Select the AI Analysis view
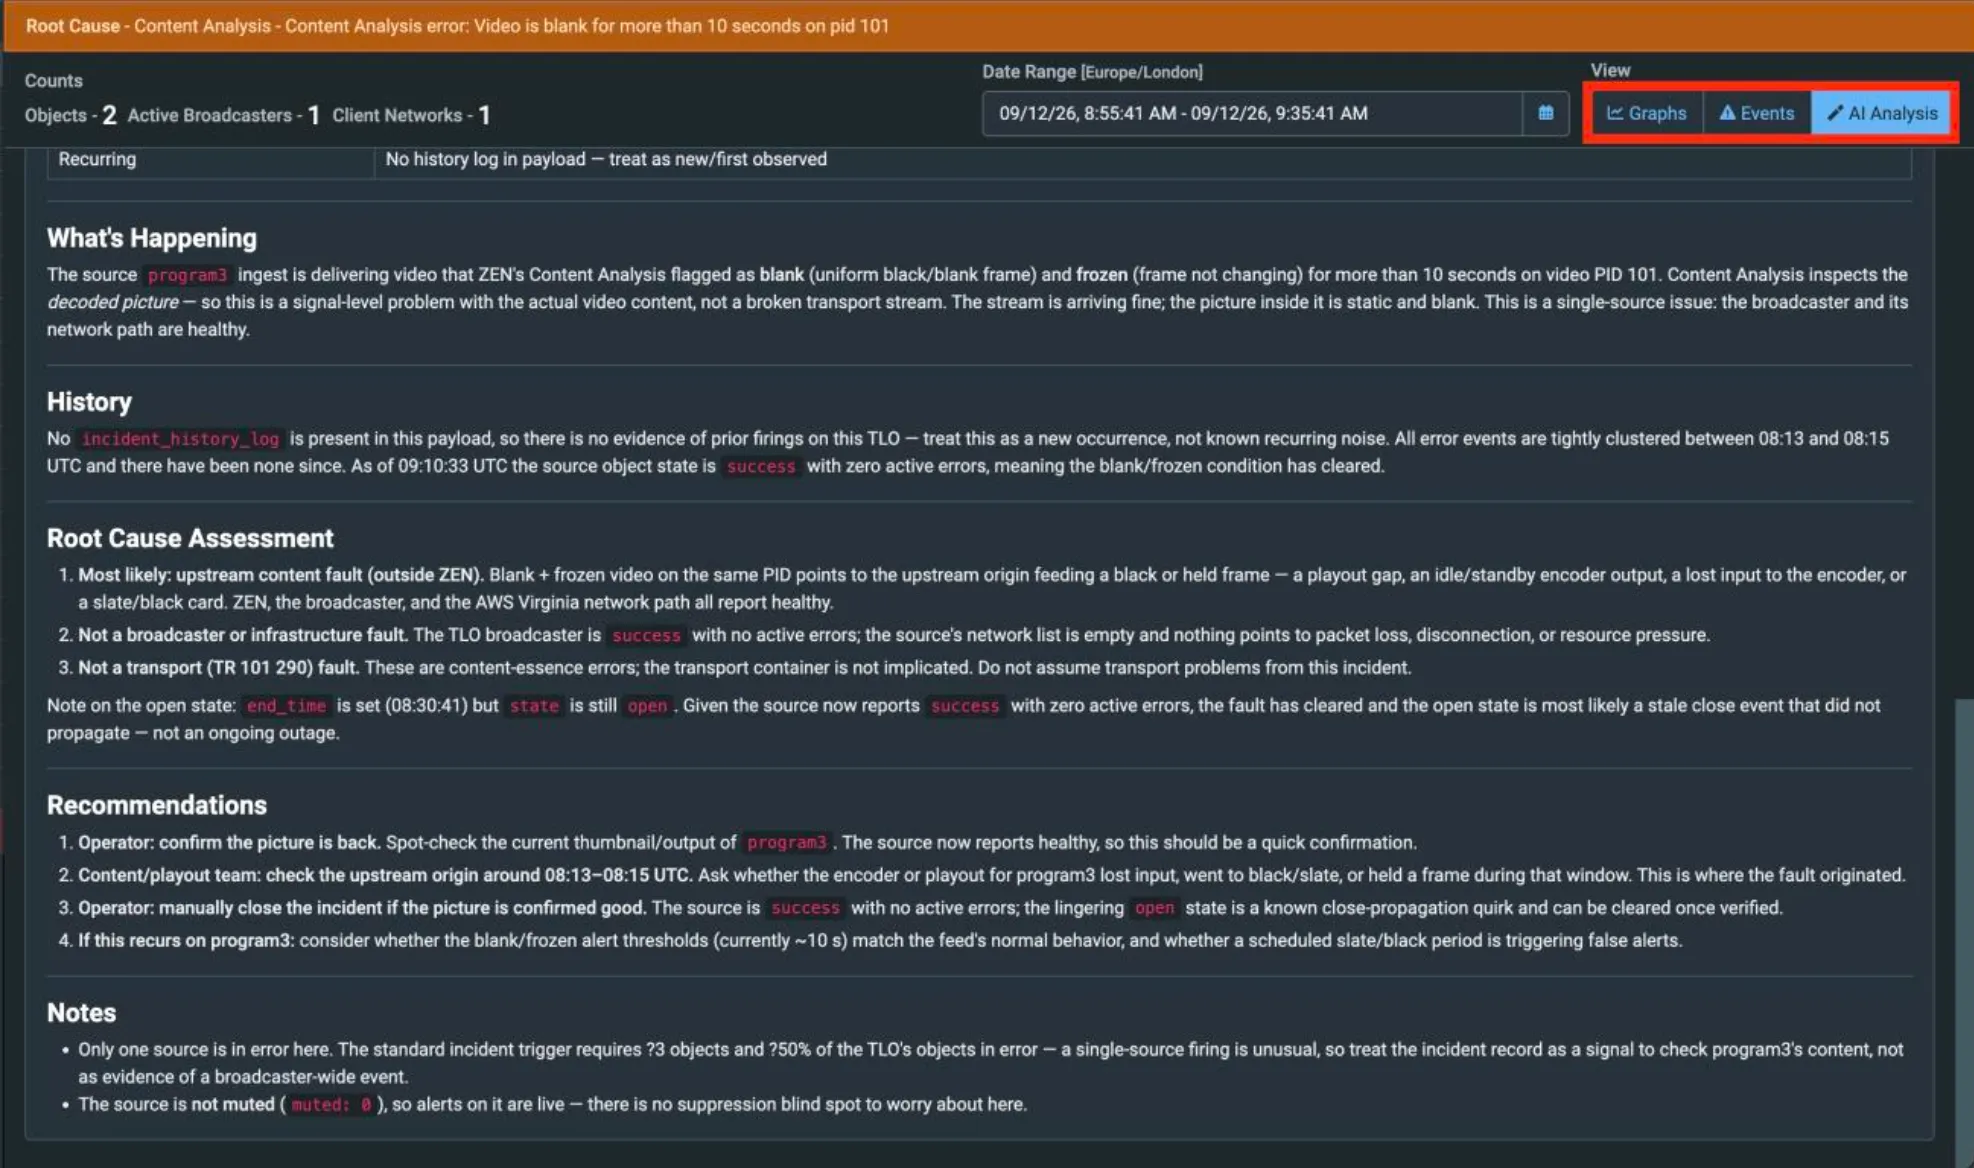 (x=1881, y=113)
